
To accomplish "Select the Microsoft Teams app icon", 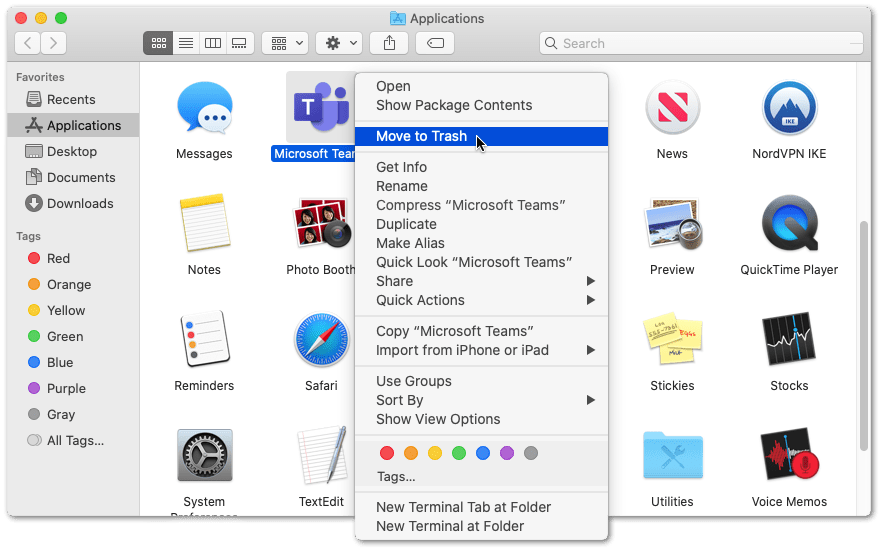I will [x=320, y=108].
